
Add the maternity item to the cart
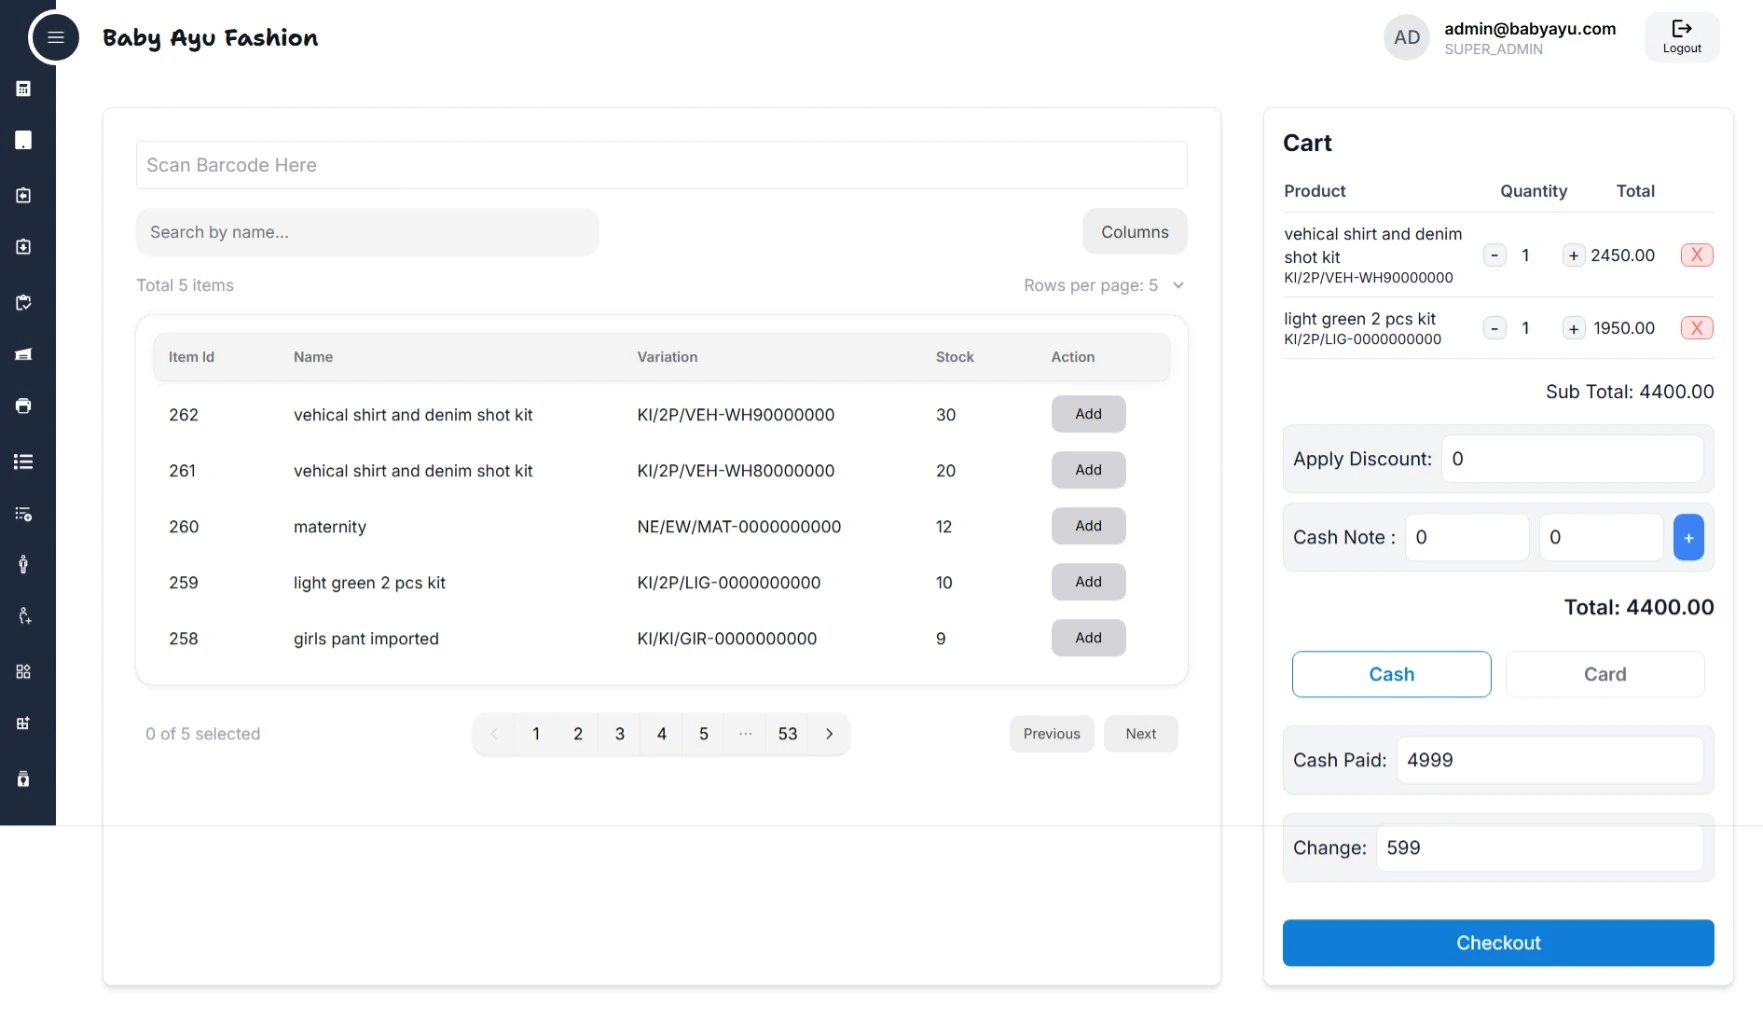coord(1088,526)
